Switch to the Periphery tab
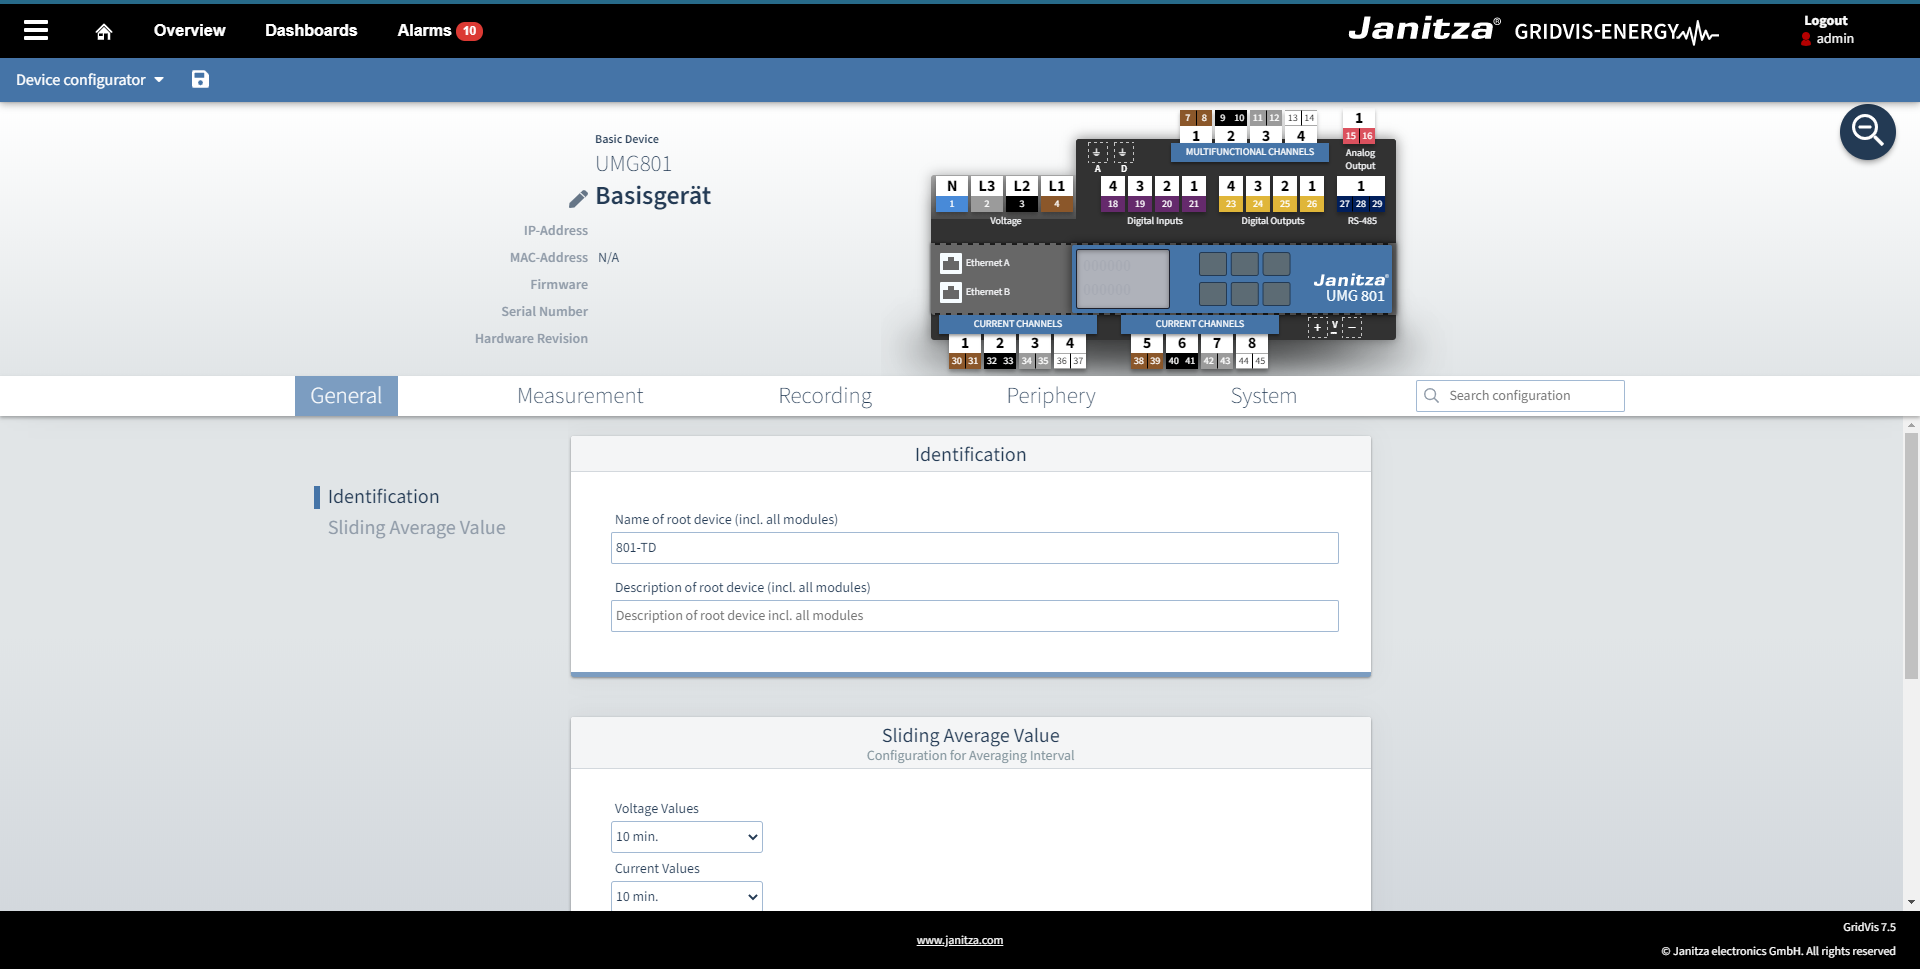 coord(1051,396)
